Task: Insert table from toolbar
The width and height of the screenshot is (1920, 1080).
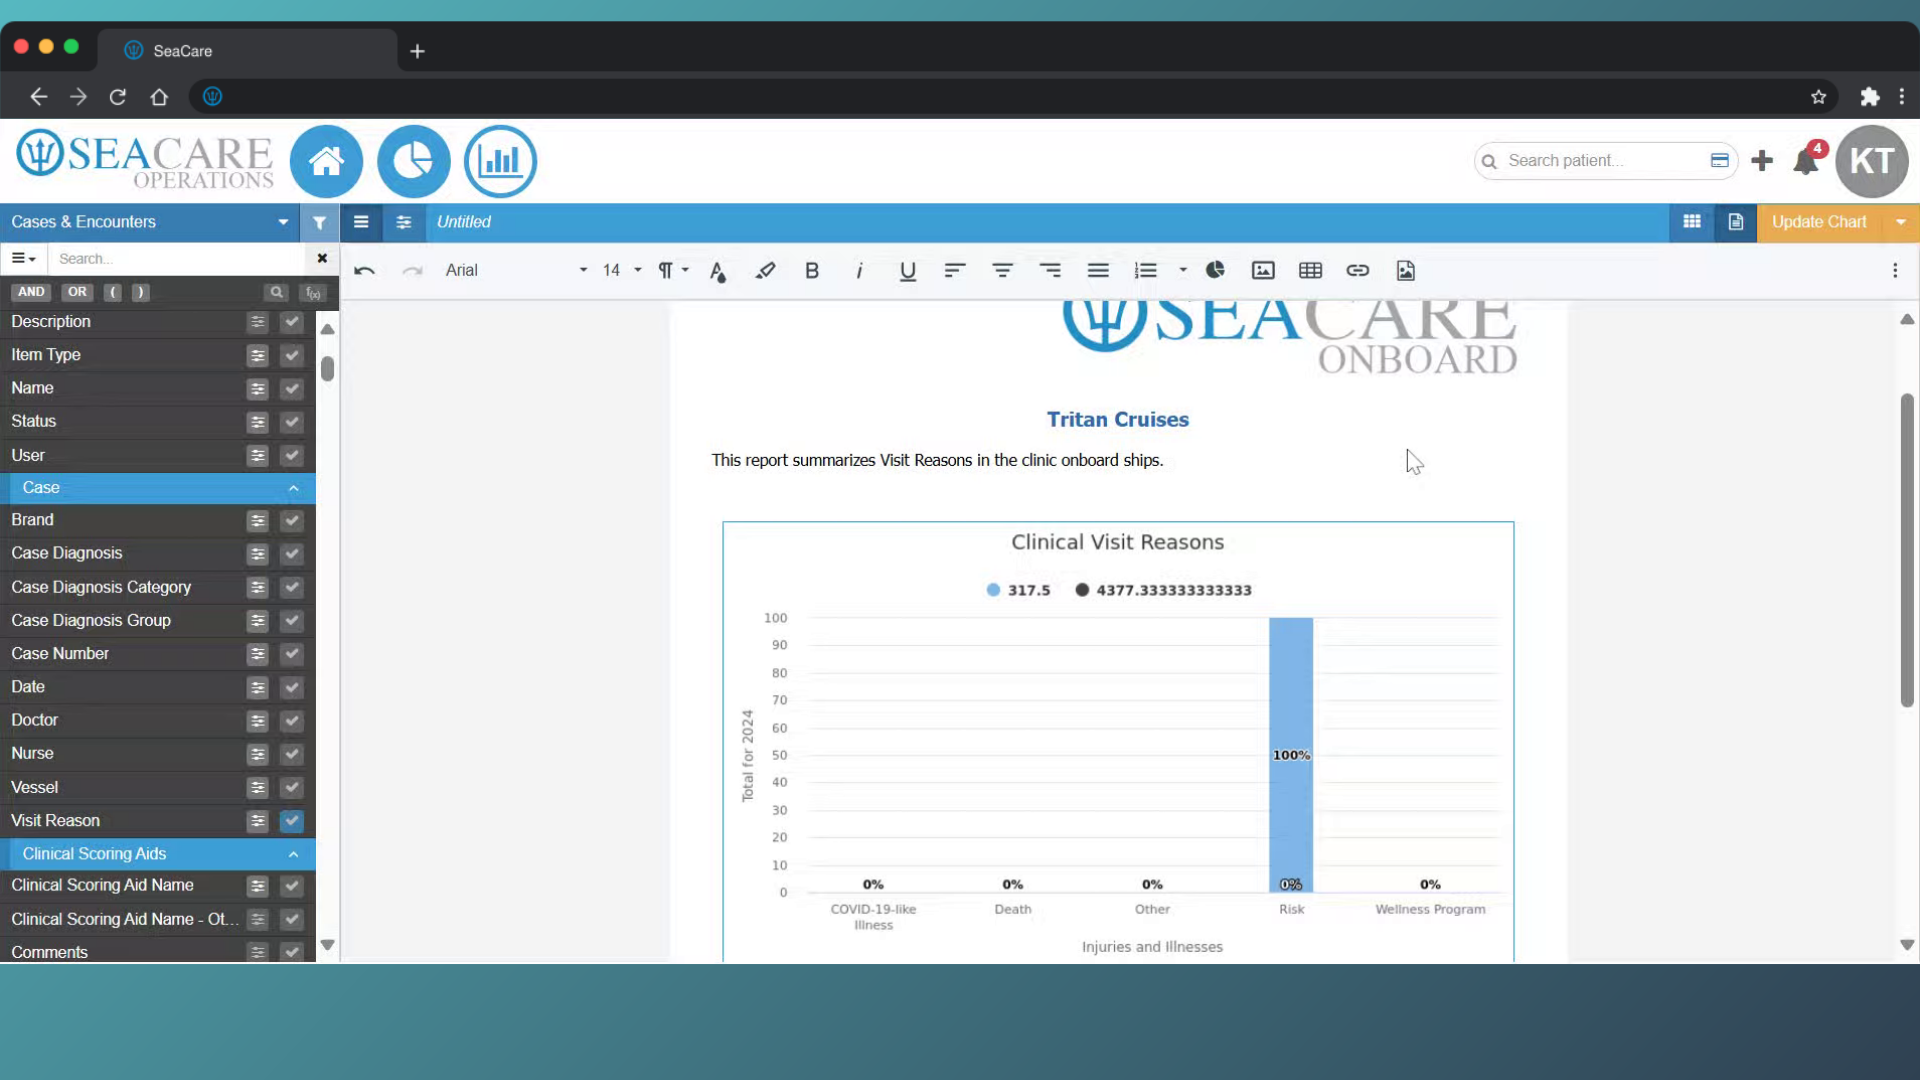Action: click(1310, 271)
